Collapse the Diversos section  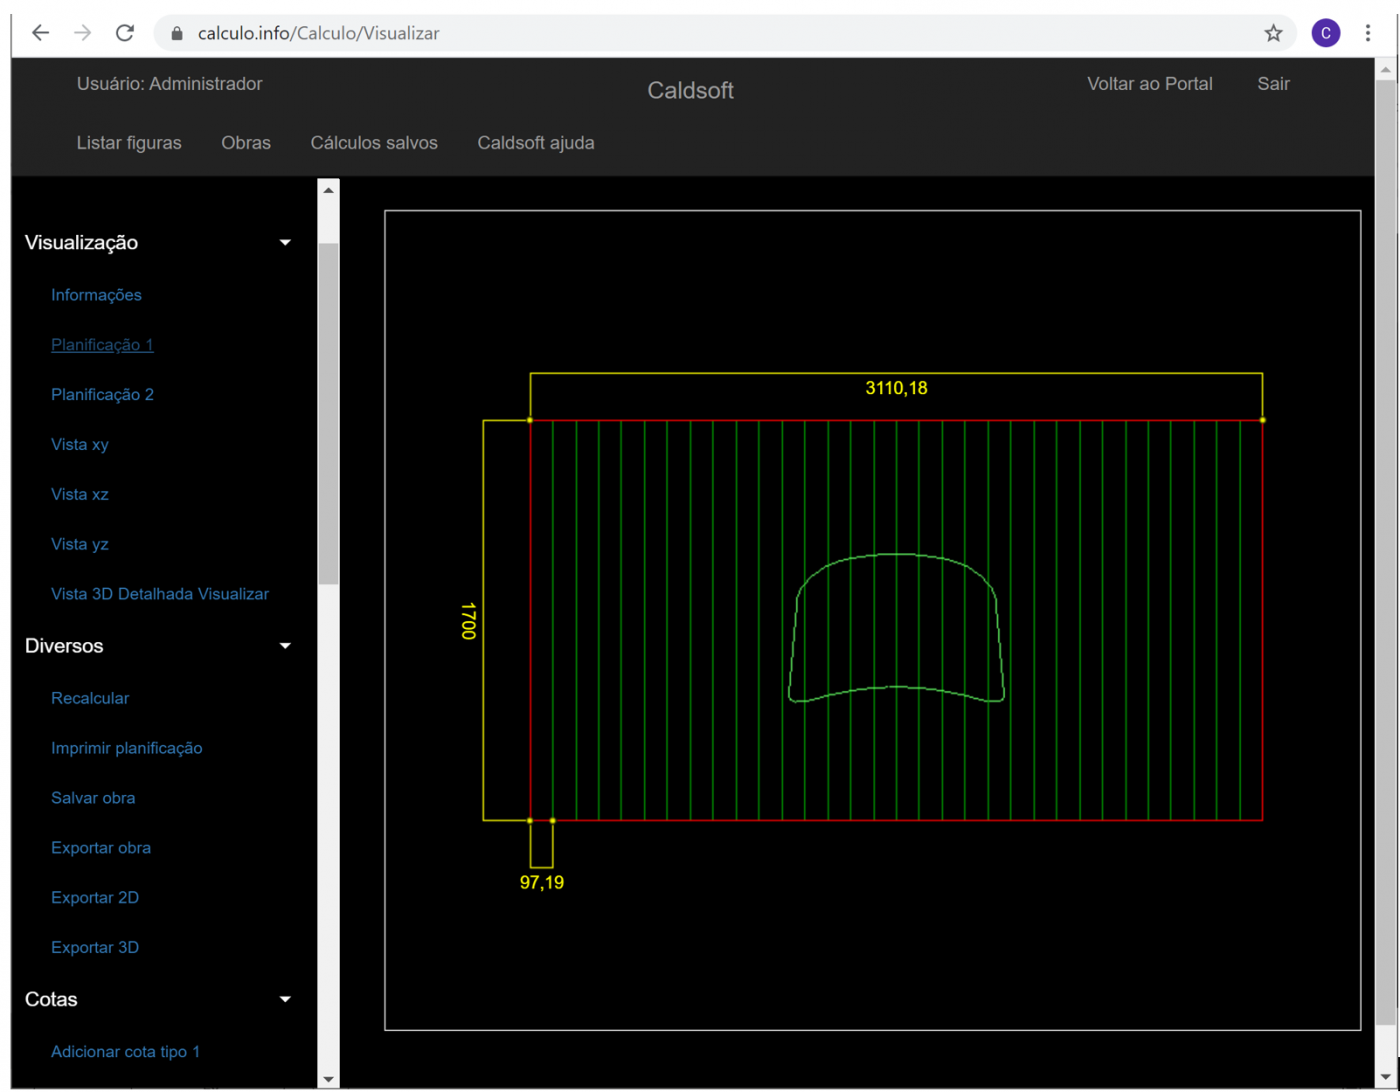tap(285, 646)
